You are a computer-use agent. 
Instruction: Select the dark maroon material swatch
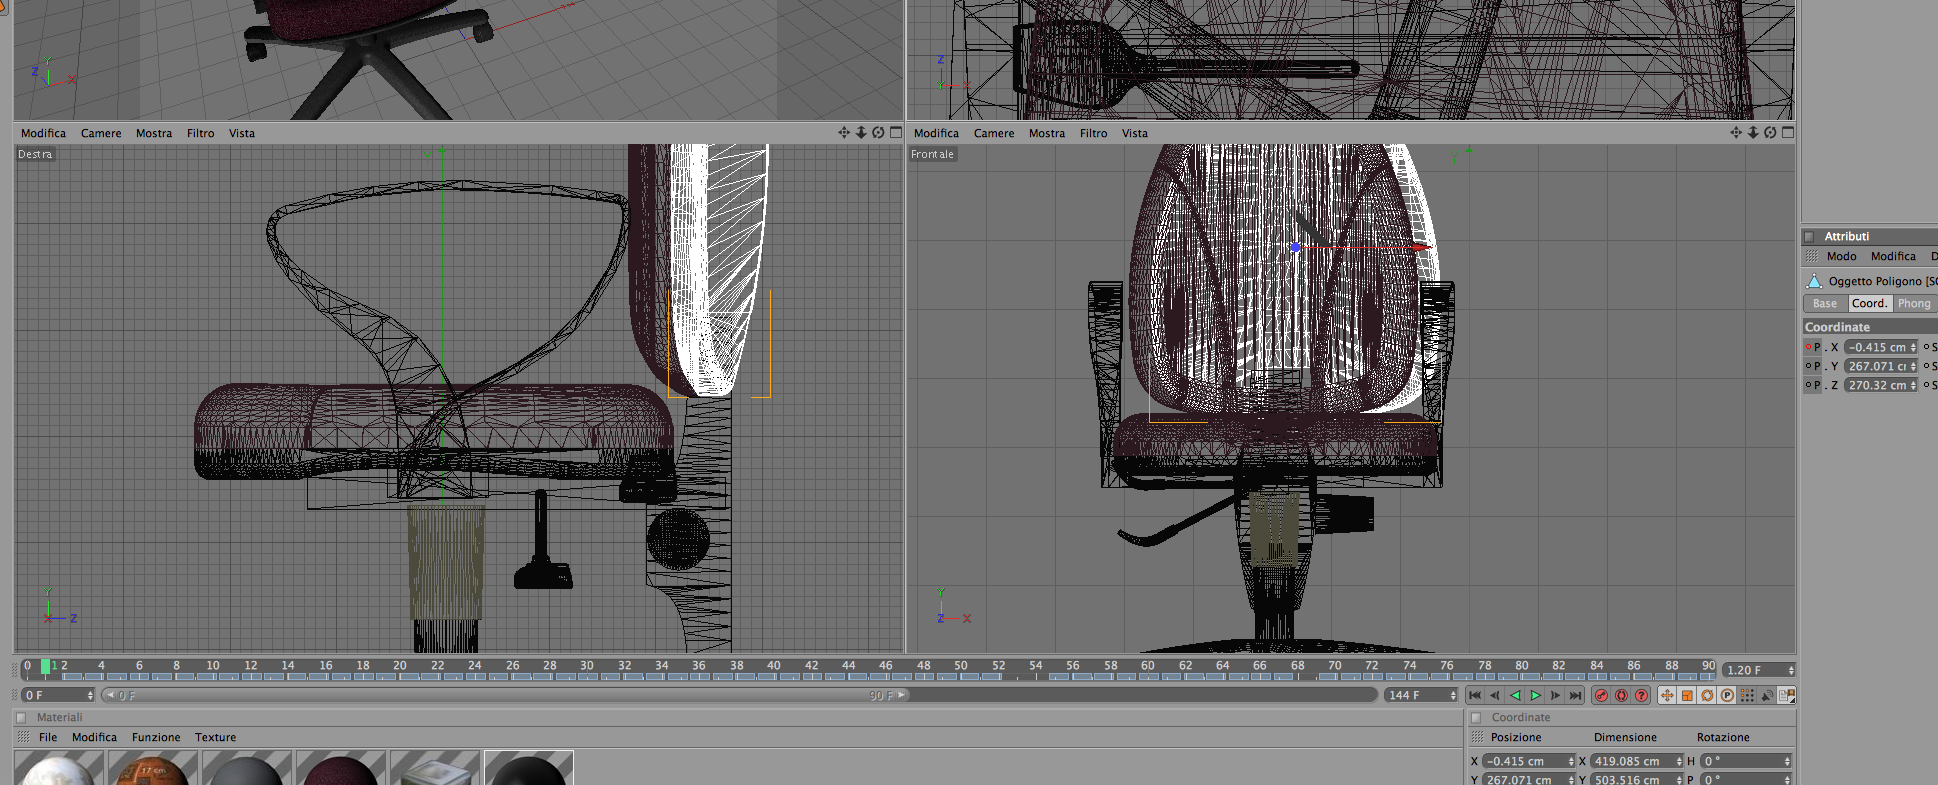[341, 768]
